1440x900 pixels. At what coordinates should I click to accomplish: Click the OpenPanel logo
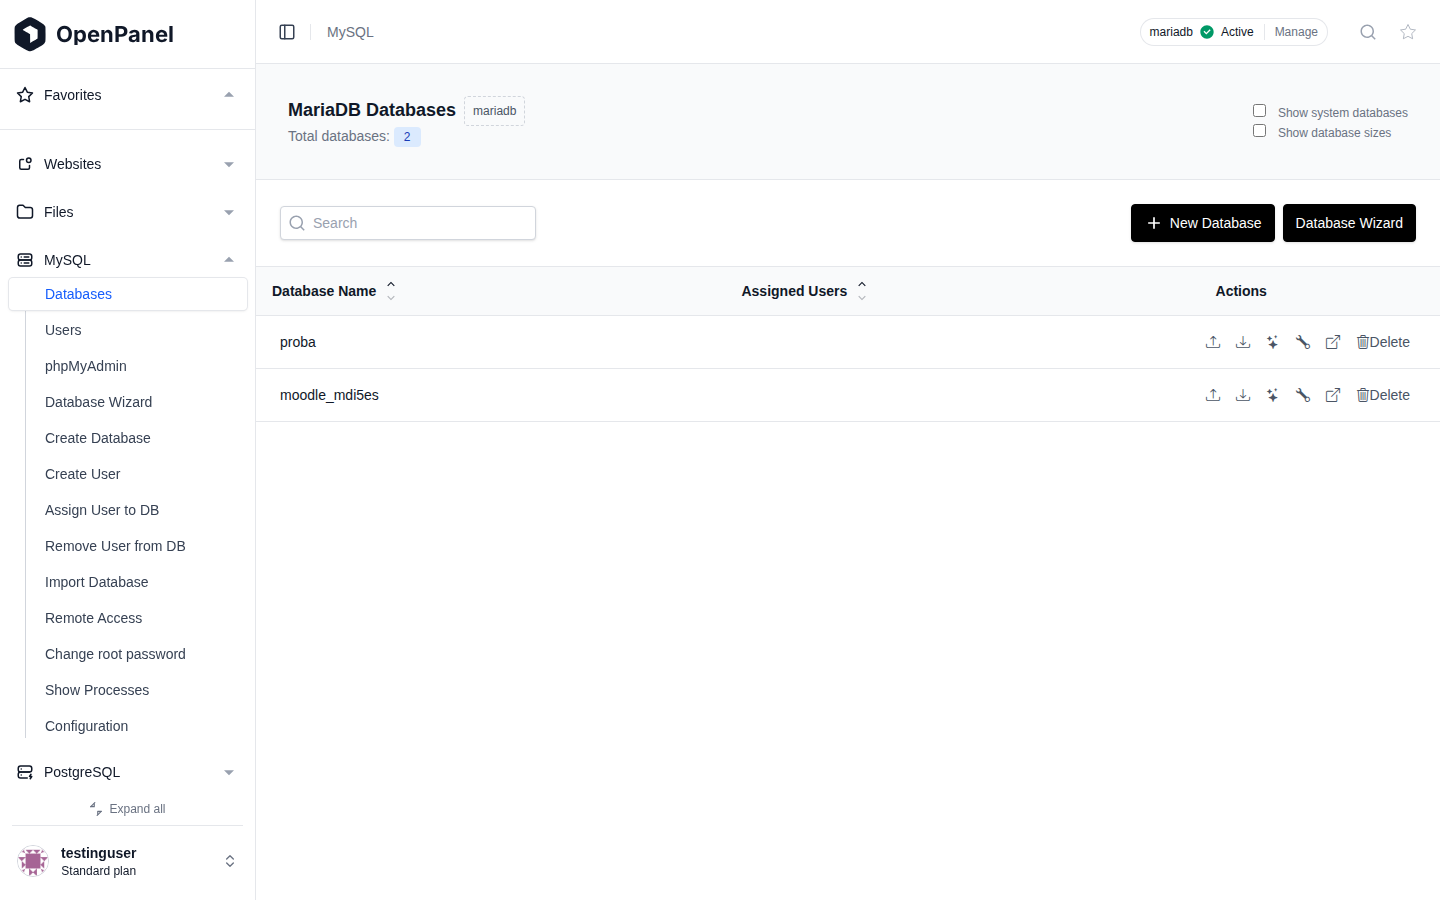point(94,34)
